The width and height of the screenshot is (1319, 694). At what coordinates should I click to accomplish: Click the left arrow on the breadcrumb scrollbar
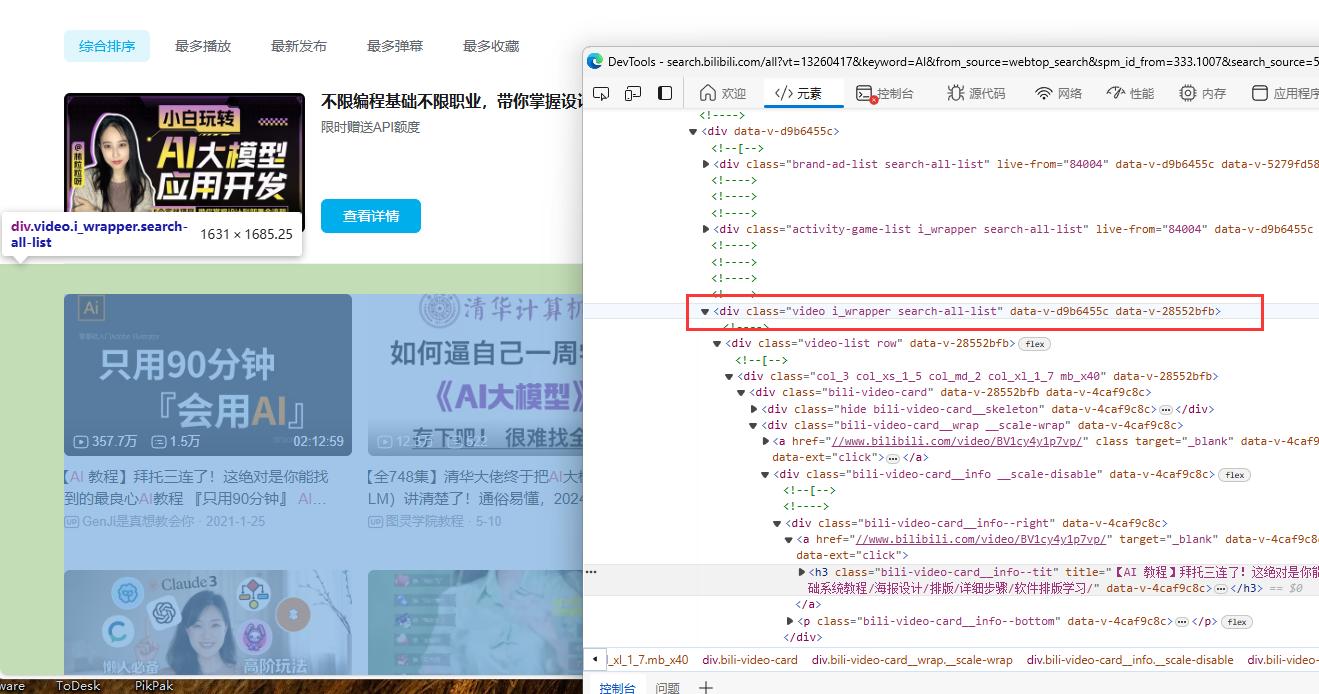(596, 659)
